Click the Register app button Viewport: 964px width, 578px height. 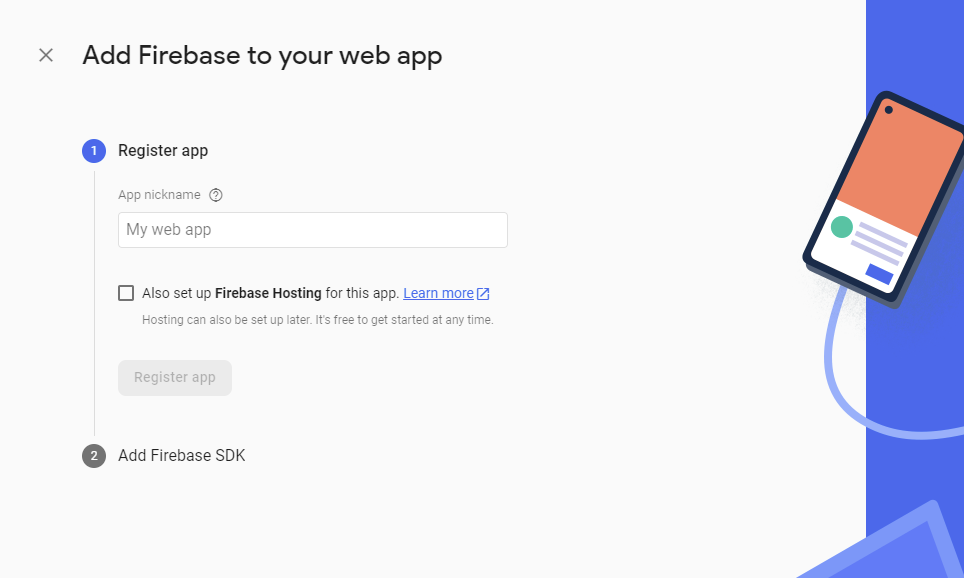coord(174,377)
